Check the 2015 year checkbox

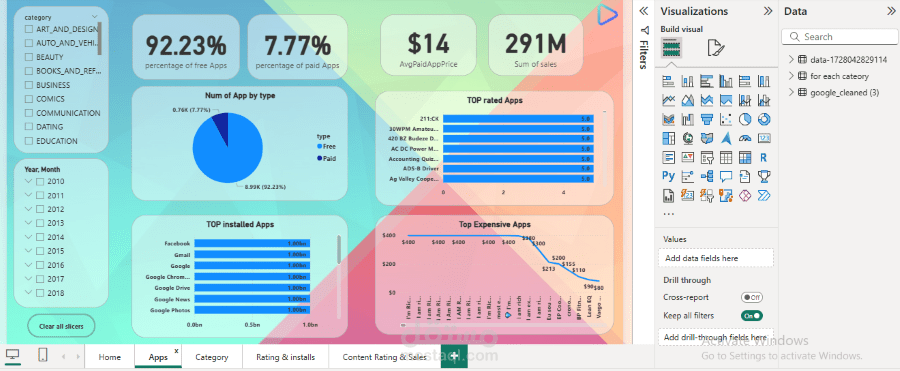40,251
